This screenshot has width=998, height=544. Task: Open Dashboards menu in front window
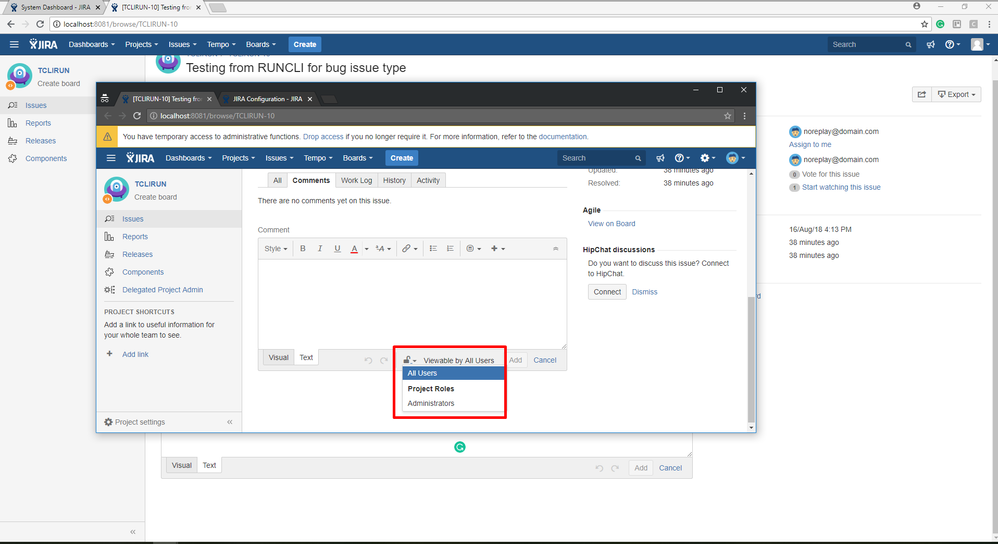188,158
